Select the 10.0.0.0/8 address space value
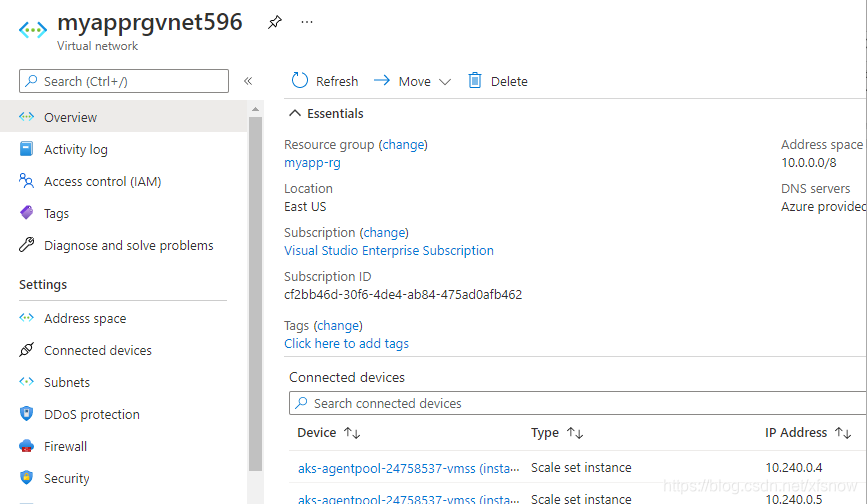This screenshot has width=867, height=504. tap(808, 163)
